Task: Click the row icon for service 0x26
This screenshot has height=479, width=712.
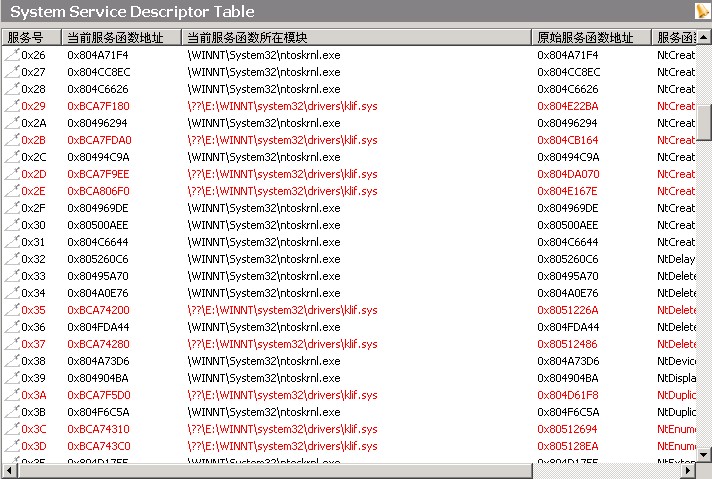Action: point(12,55)
